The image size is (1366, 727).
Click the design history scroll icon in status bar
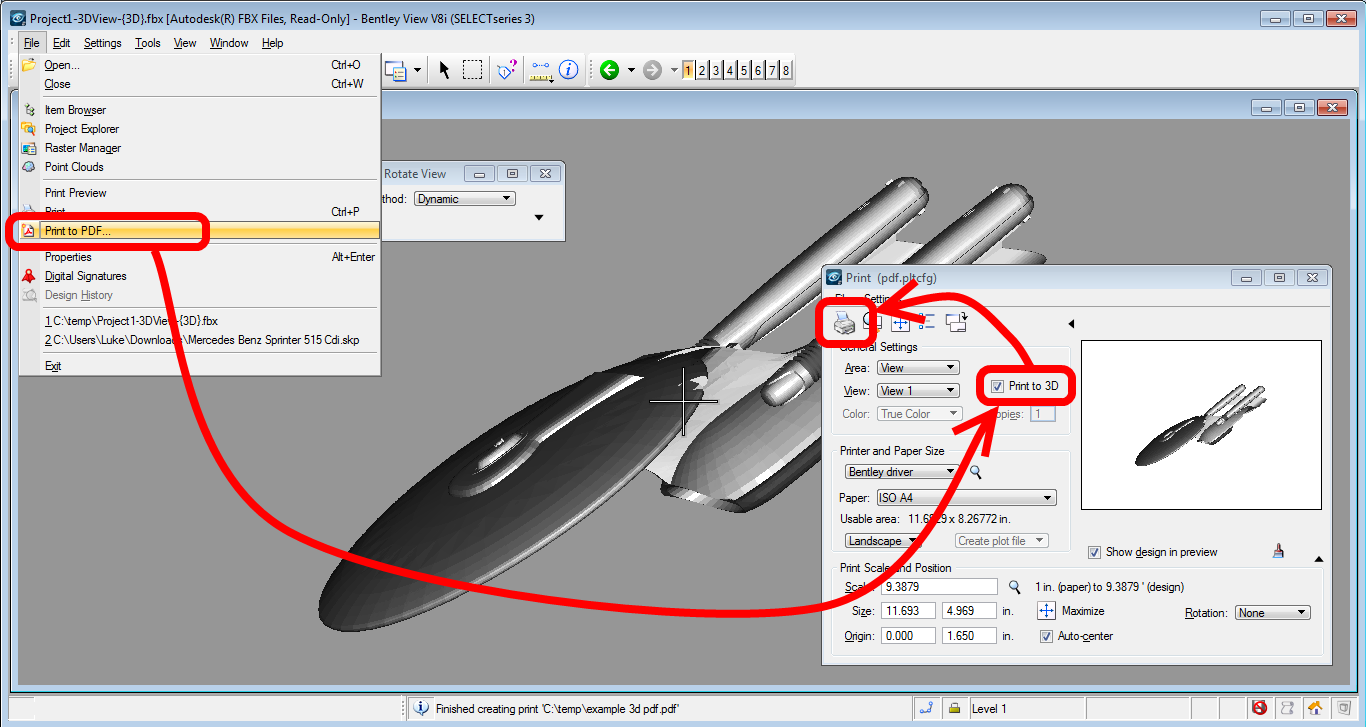pyautogui.click(x=1288, y=708)
